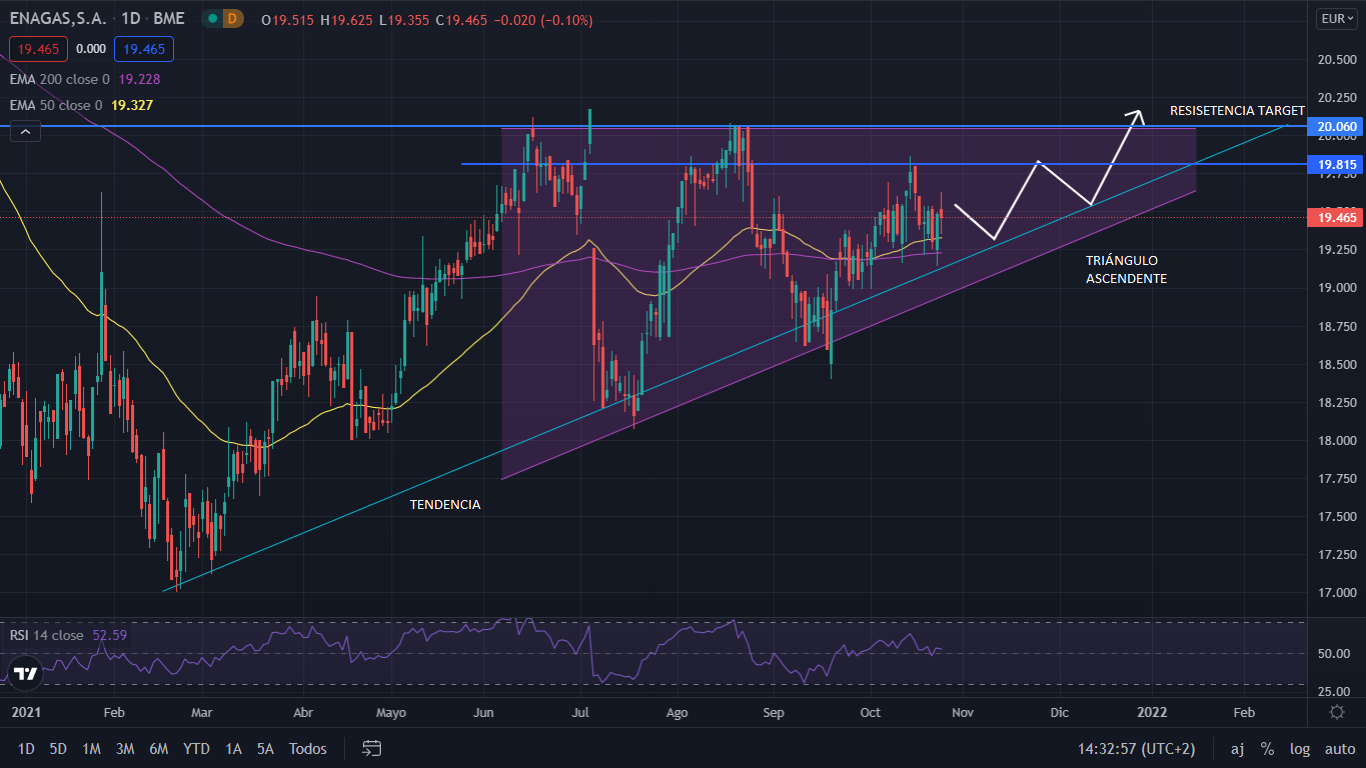Screen dimensions: 1366x768
Task: Collapse the indicator legend with chevron
Action: click(25, 131)
